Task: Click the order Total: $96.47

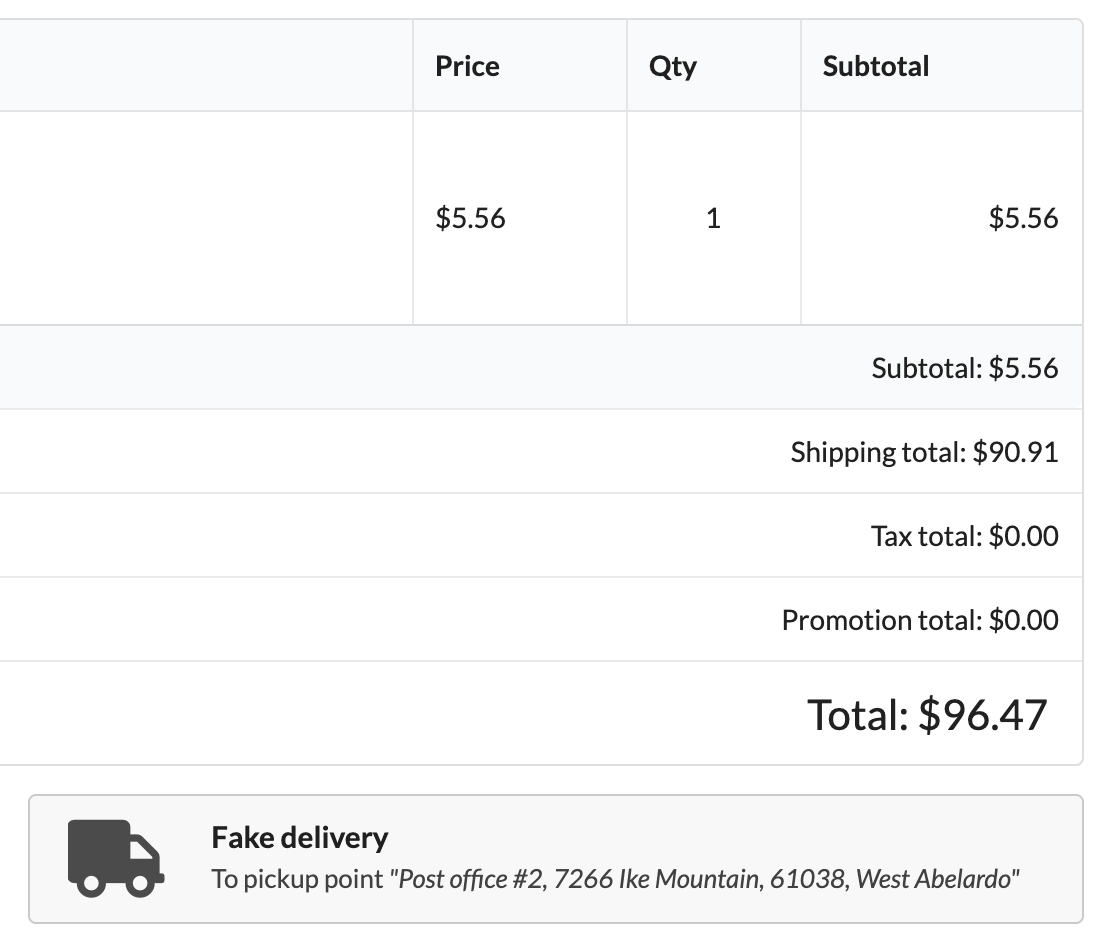Action: point(926,714)
